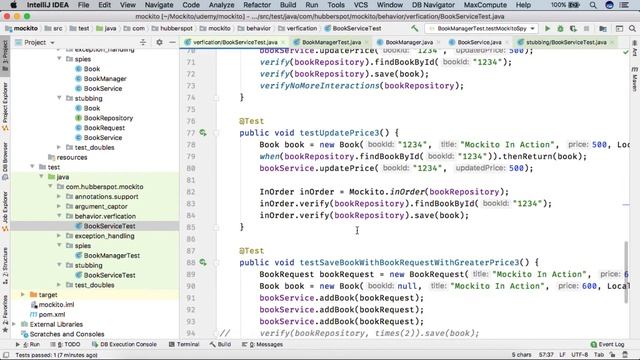Open the Refactor menu
The width and height of the screenshot is (640, 360).
[257, 5]
